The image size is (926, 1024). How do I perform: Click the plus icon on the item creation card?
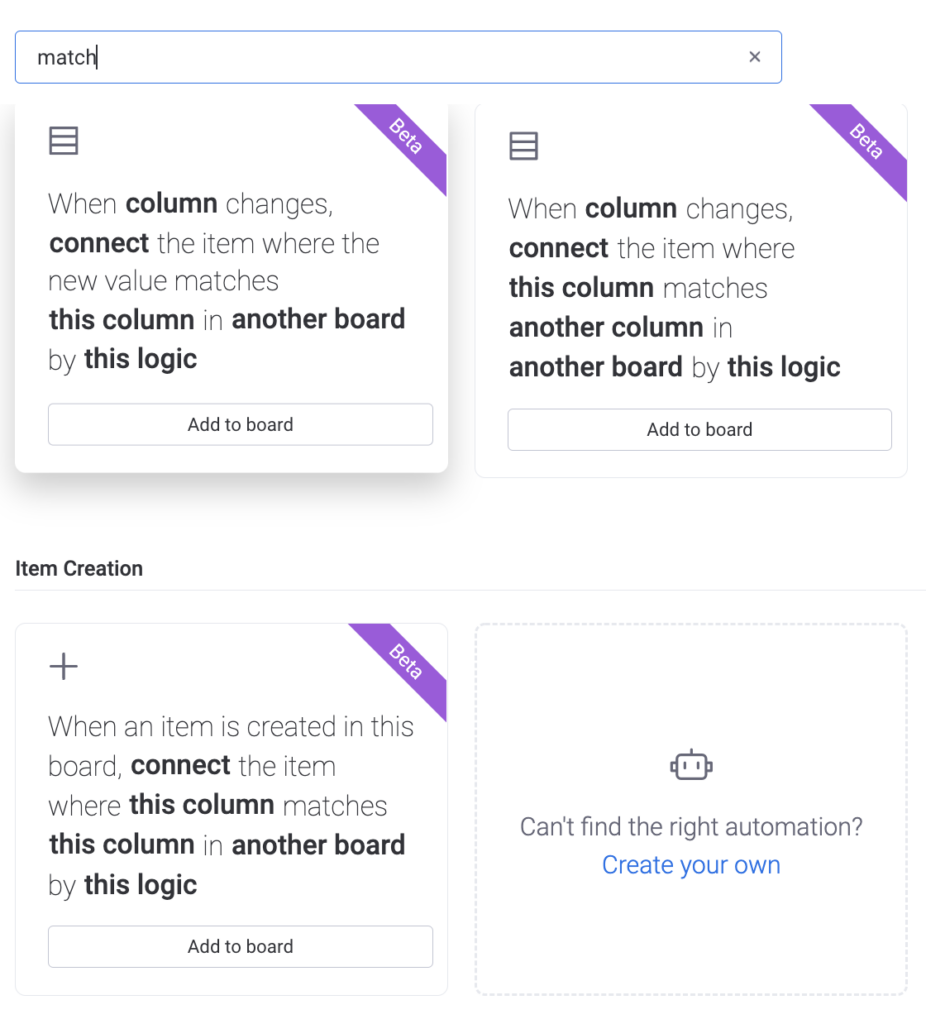[x=63, y=666]
